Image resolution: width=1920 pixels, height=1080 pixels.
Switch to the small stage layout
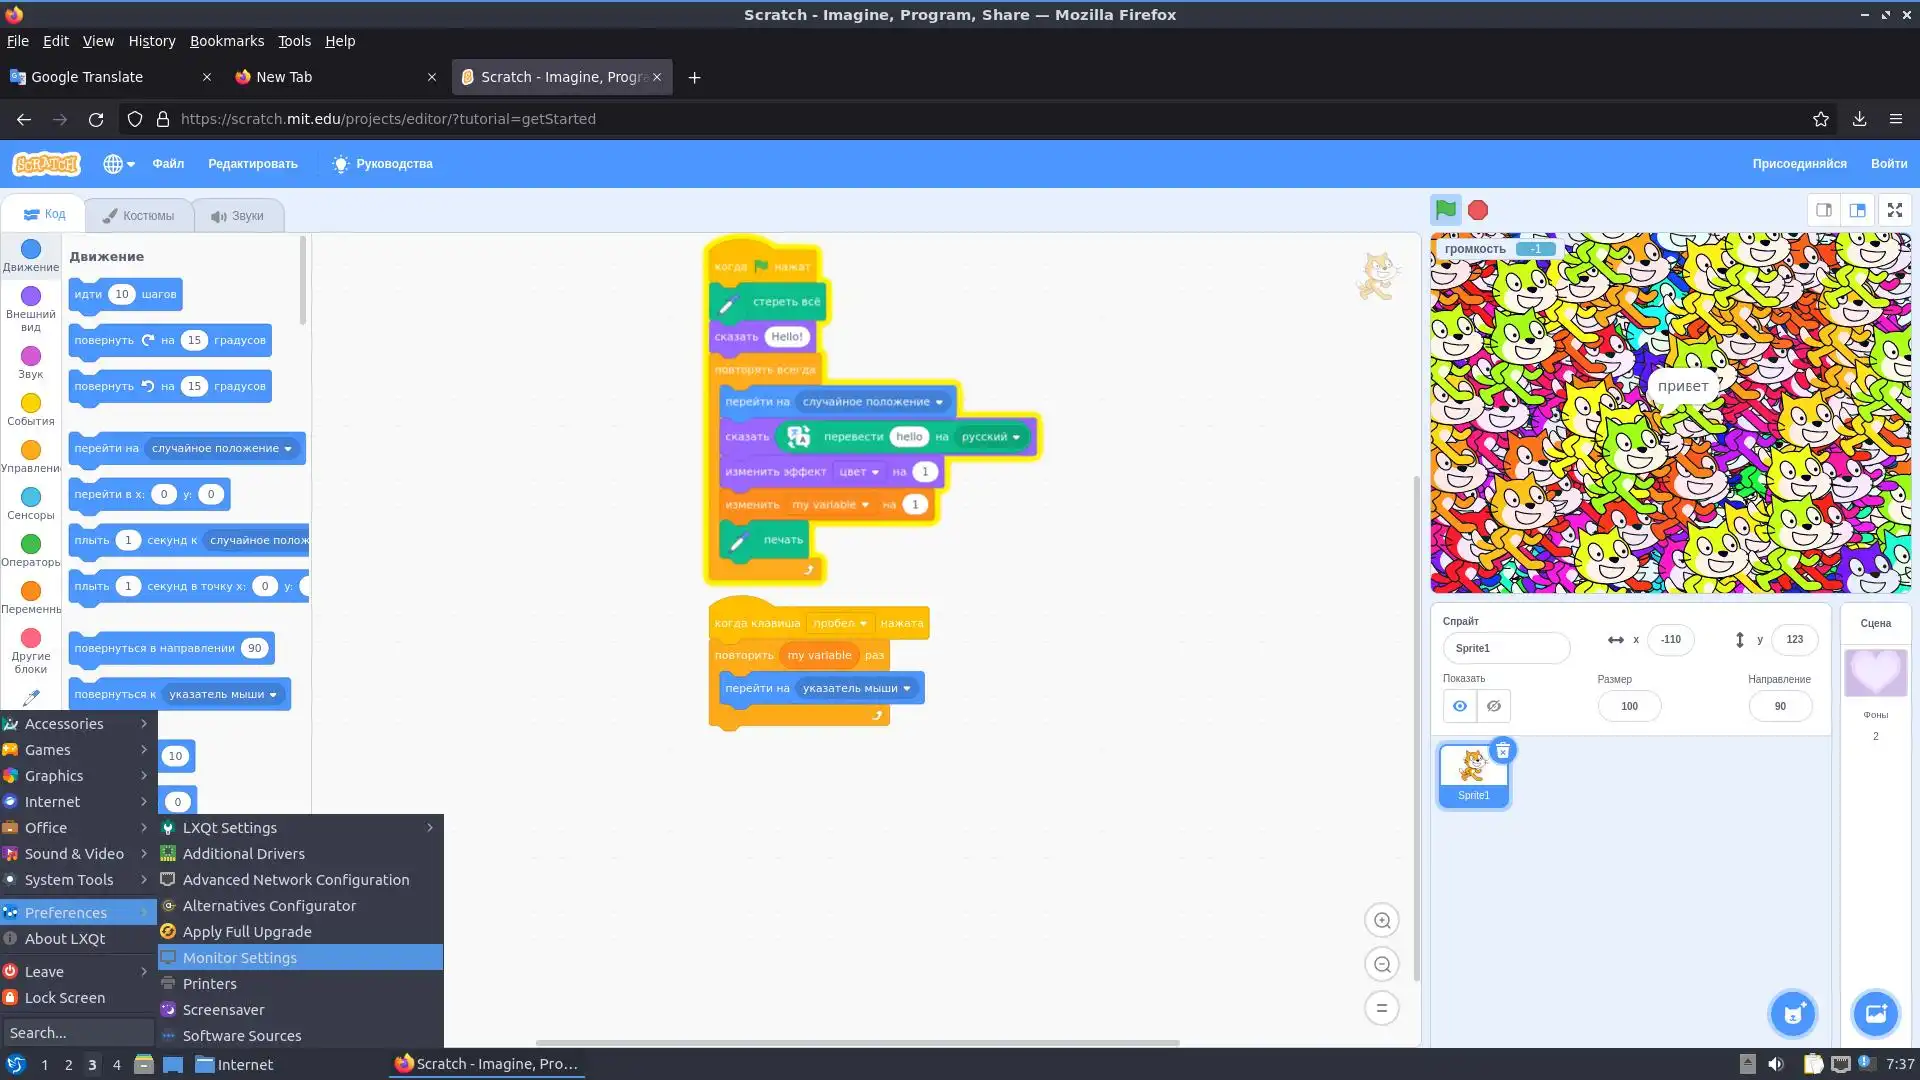point(1823,210)
